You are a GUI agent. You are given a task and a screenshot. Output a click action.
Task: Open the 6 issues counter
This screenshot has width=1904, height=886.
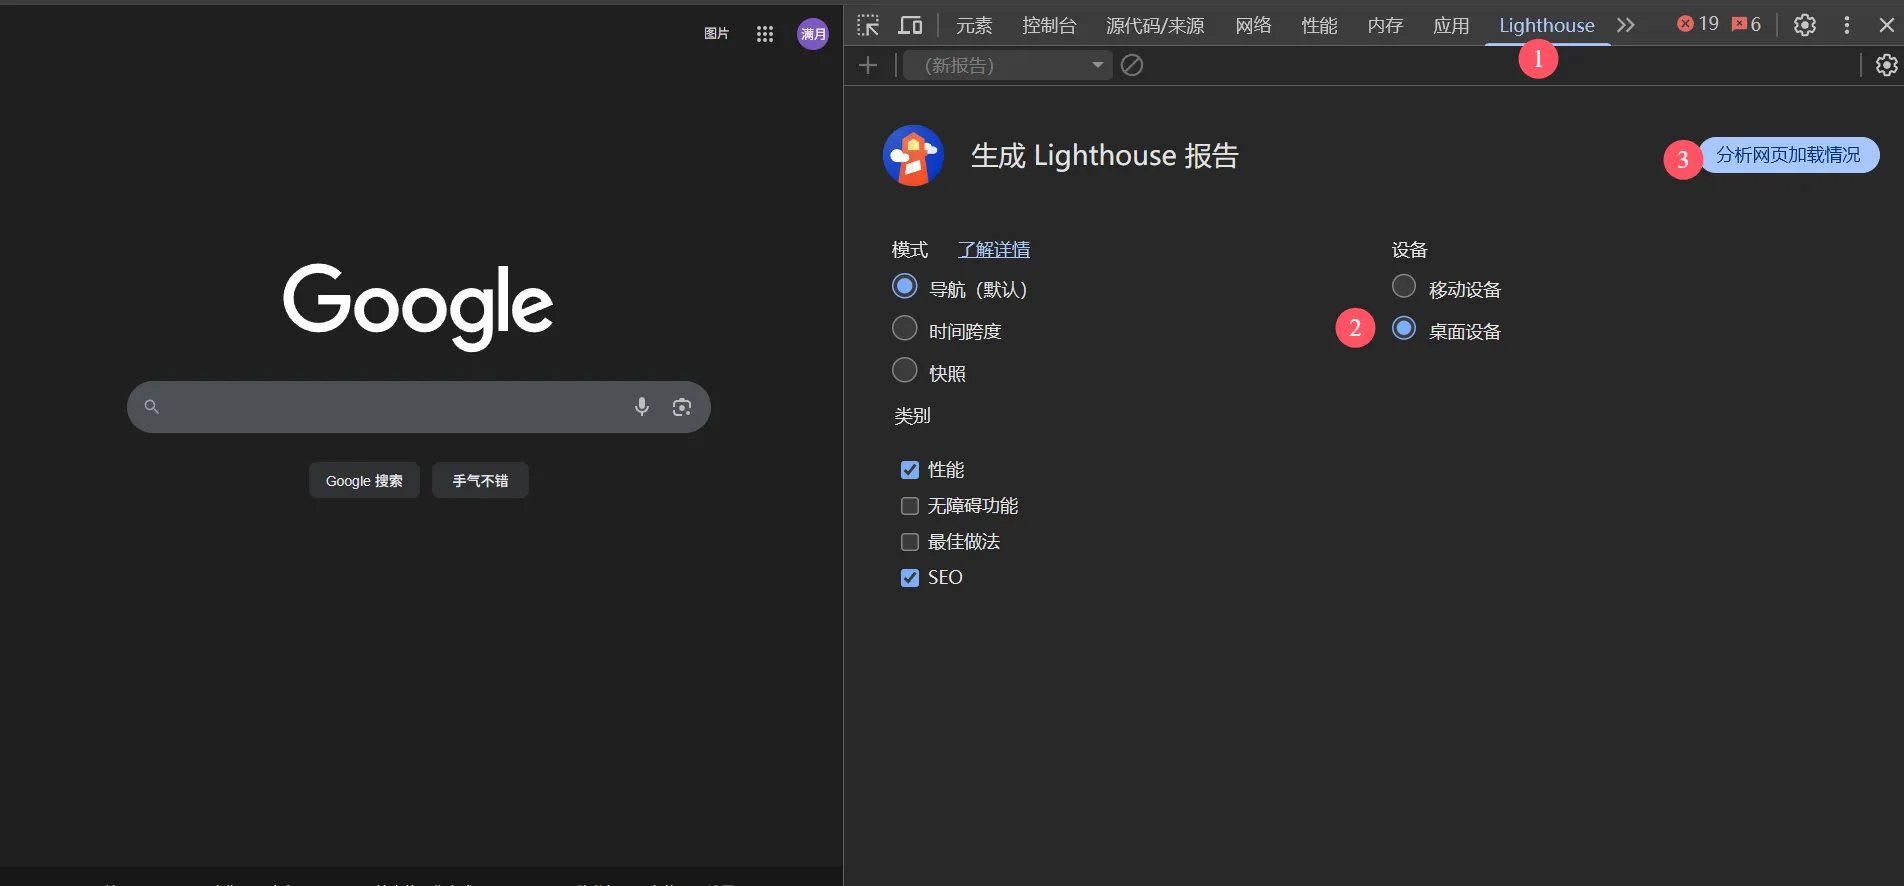click(1747, 24)
